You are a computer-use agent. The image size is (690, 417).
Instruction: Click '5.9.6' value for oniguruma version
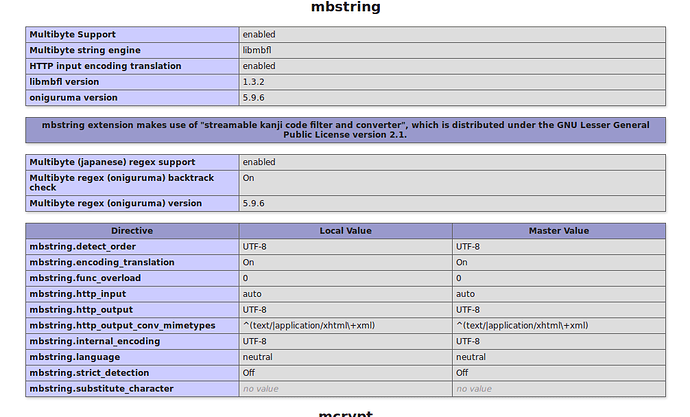(x=452, y=98)
